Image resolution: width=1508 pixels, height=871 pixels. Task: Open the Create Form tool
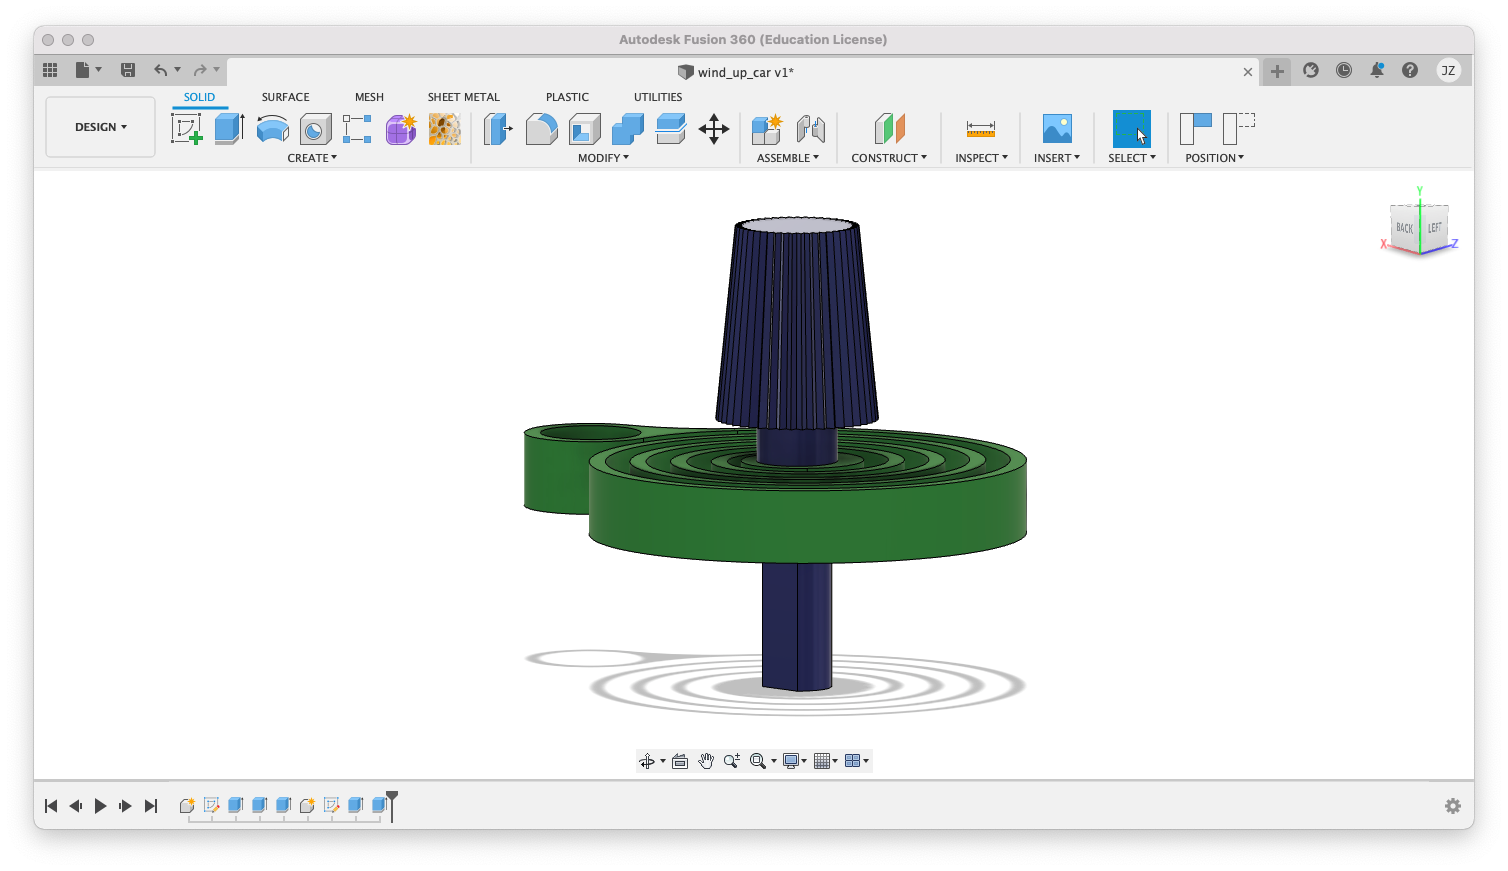[x=401, y=129]
